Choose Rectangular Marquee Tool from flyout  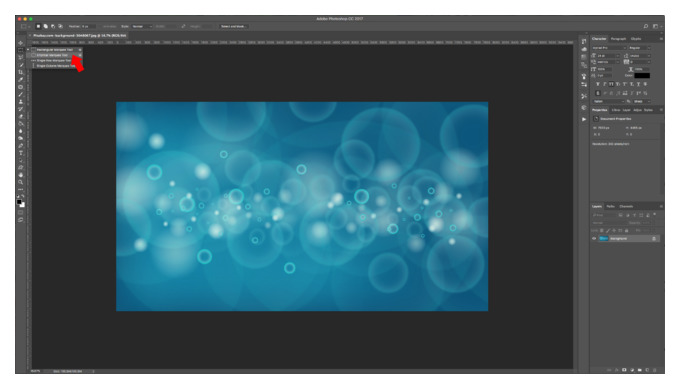point(55,49)
